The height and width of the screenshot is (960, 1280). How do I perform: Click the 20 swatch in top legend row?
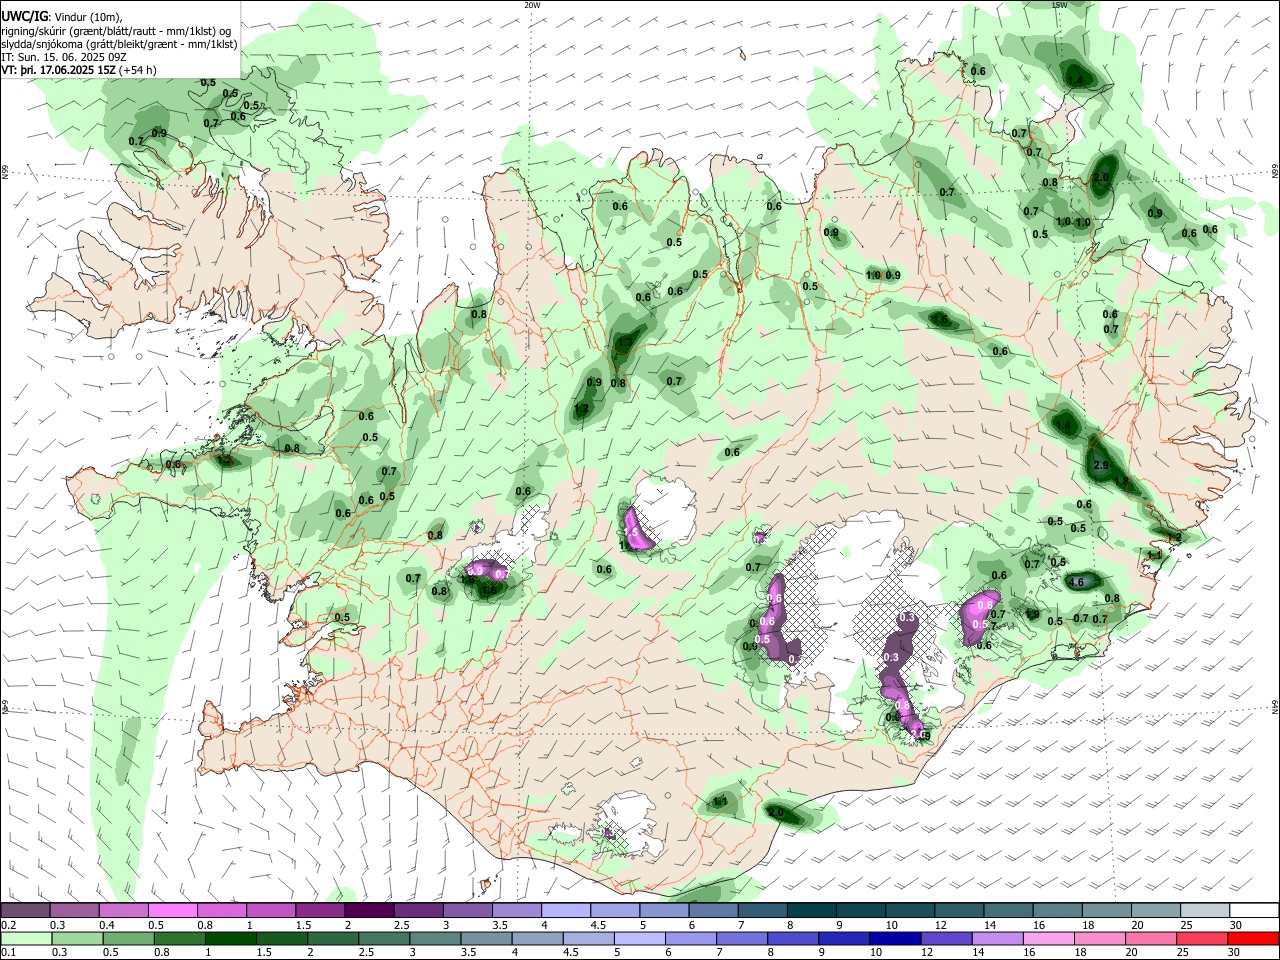[1155, 910]
